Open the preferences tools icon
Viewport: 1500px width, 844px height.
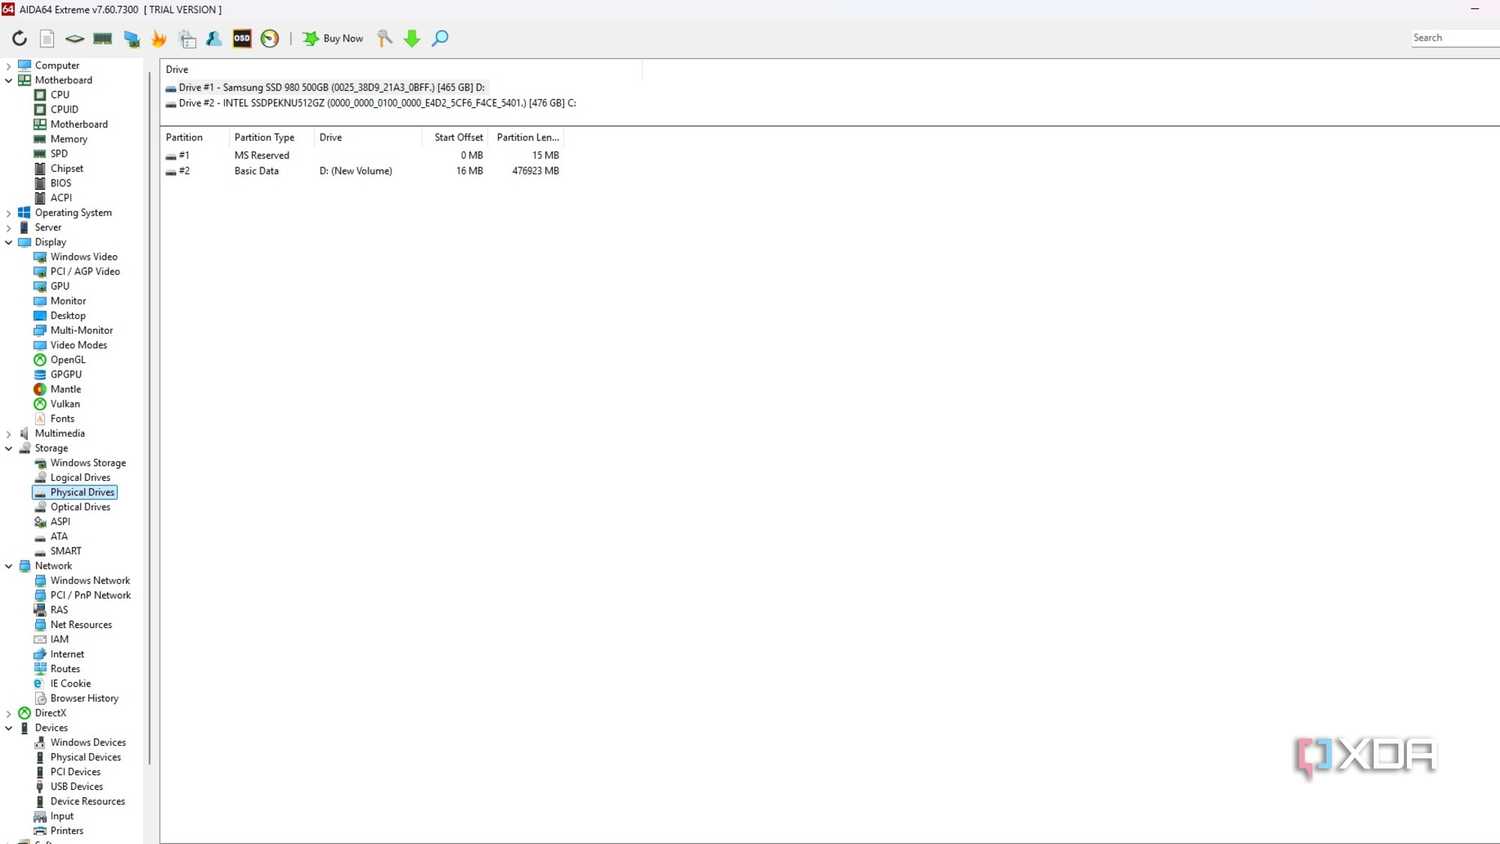[x=385, y=38]
